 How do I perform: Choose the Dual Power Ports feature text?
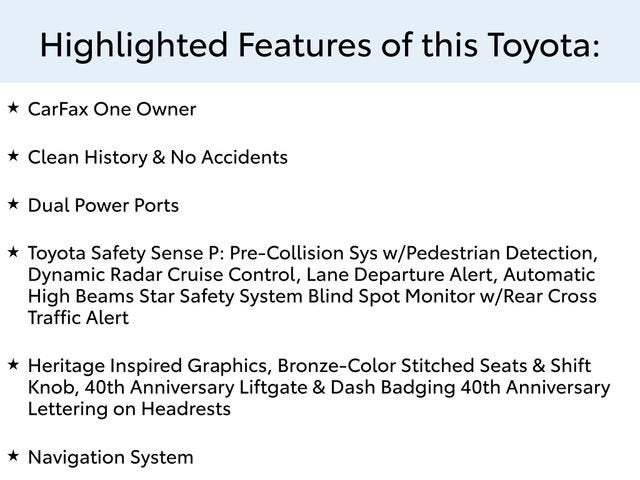click(x=104, y=206)
